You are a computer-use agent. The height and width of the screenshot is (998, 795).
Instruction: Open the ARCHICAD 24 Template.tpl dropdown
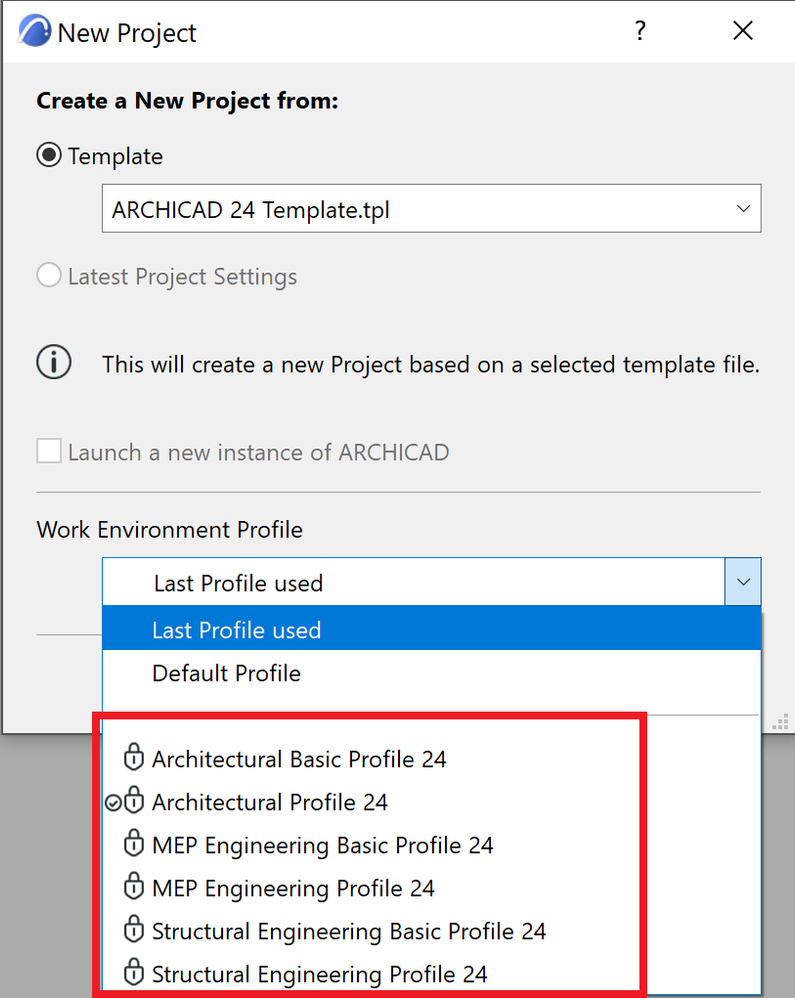coord(431,209)
